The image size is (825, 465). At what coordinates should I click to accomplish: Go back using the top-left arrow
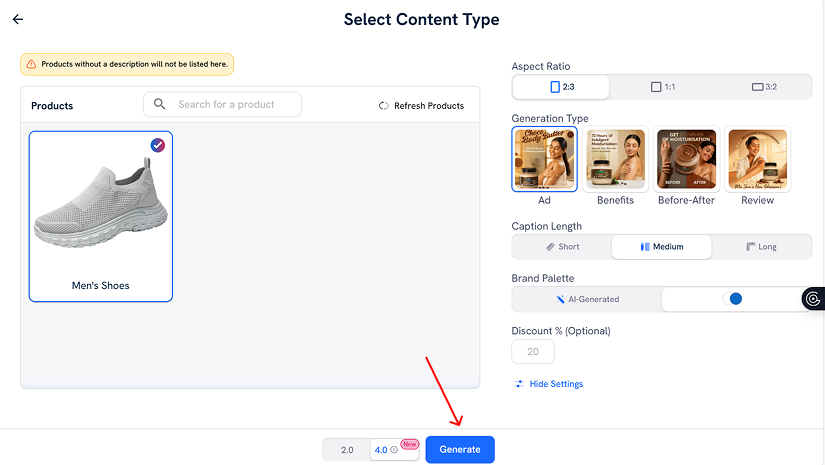tap(18, 19)
